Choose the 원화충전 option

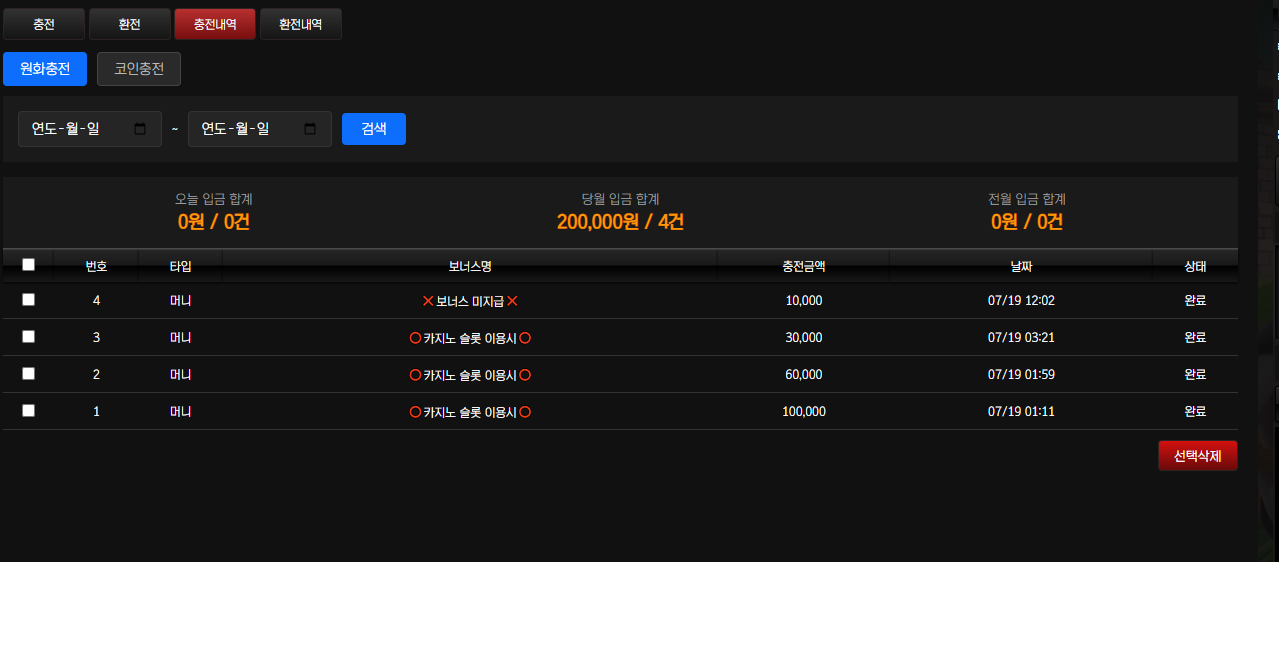[45, 69]
